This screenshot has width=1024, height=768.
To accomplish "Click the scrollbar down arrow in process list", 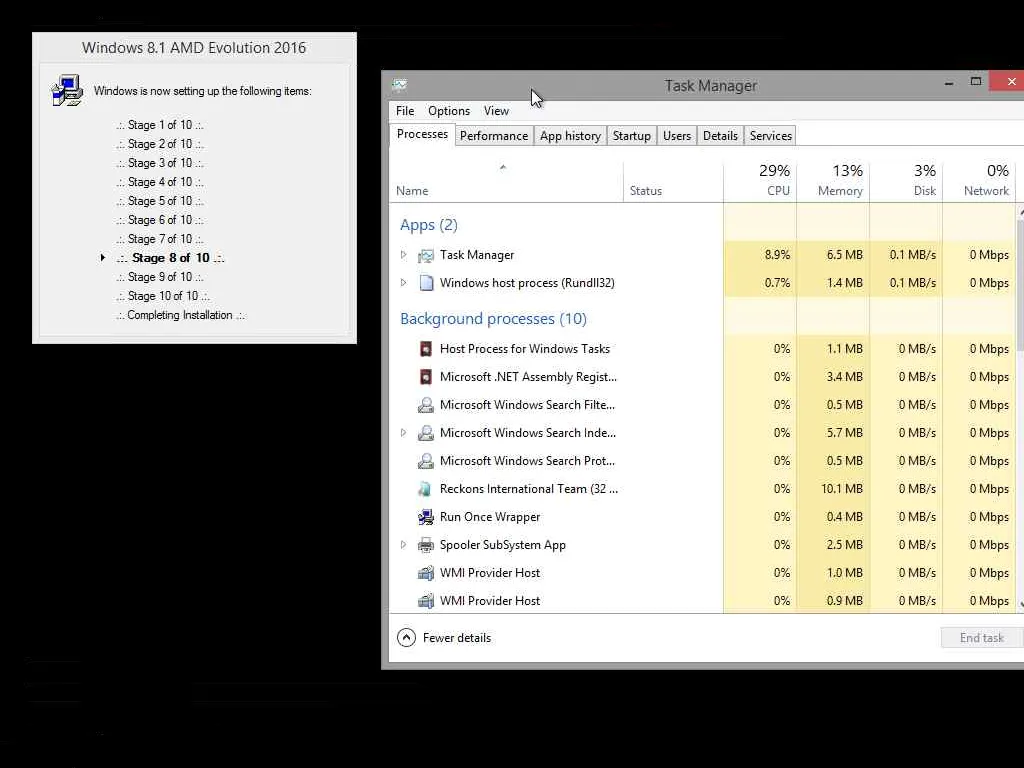I will [x=1021, y=604].
